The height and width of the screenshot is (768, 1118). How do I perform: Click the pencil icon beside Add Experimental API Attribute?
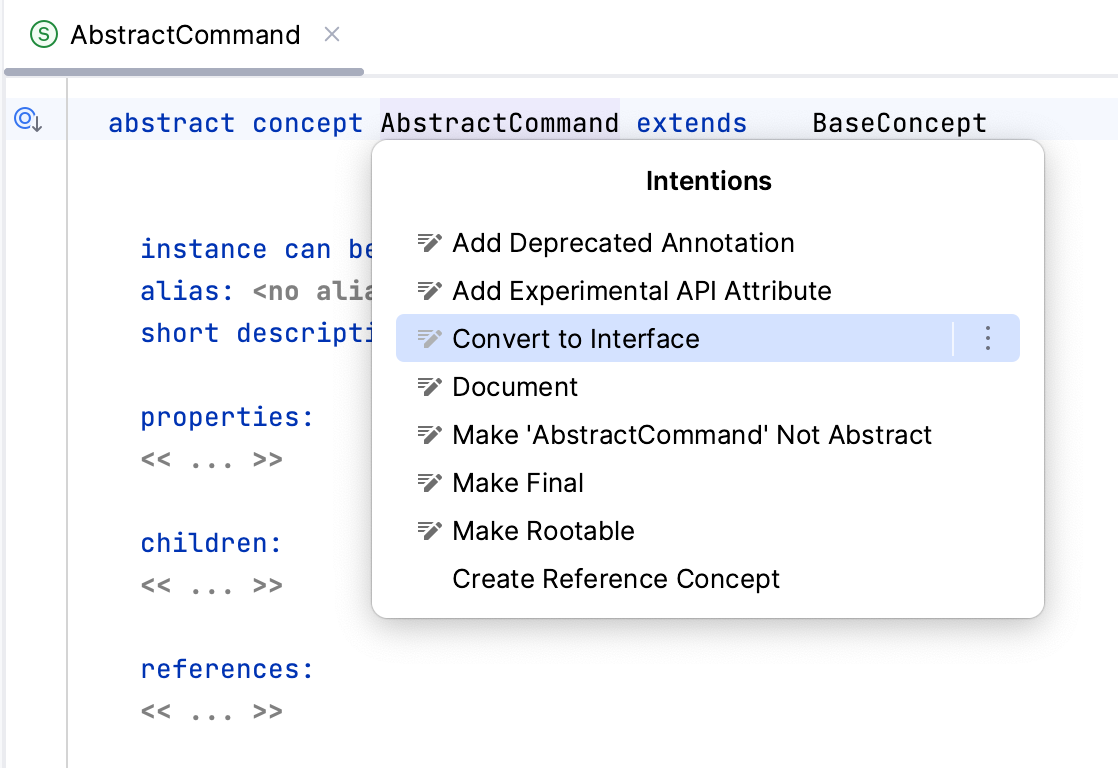coord(429,291)
